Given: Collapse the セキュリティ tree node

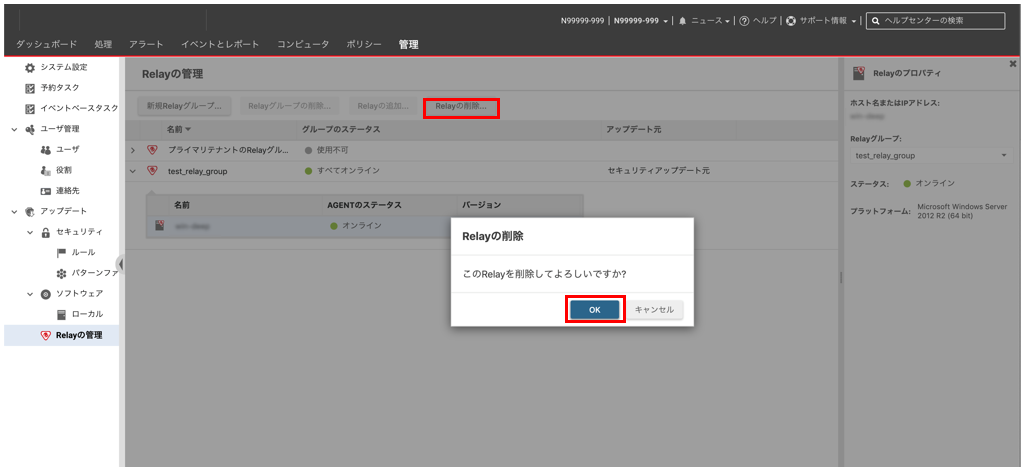Looking at the screenshot, I should tap(30, 232).
